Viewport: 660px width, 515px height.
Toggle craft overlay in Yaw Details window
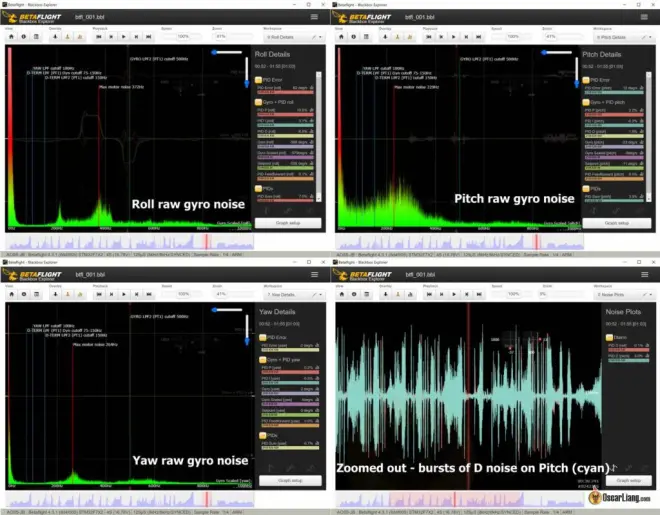[x=55, y=294]
